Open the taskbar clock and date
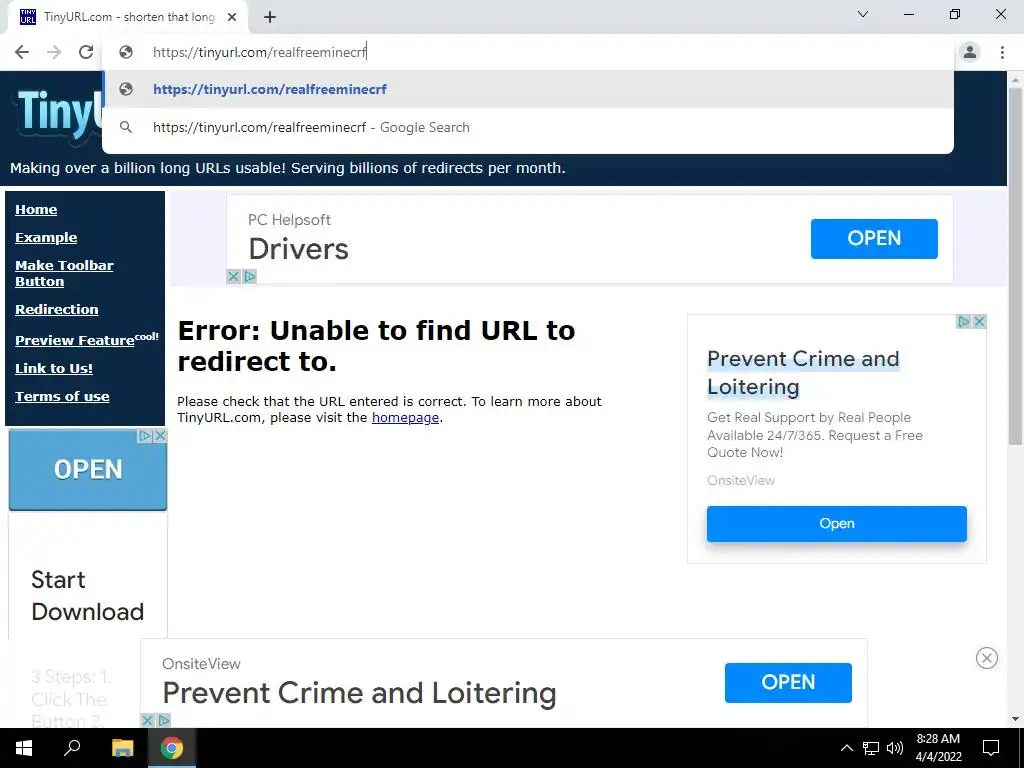Image resolution: width=1024 pixels, height=768 pixels. tap(938, 748)
